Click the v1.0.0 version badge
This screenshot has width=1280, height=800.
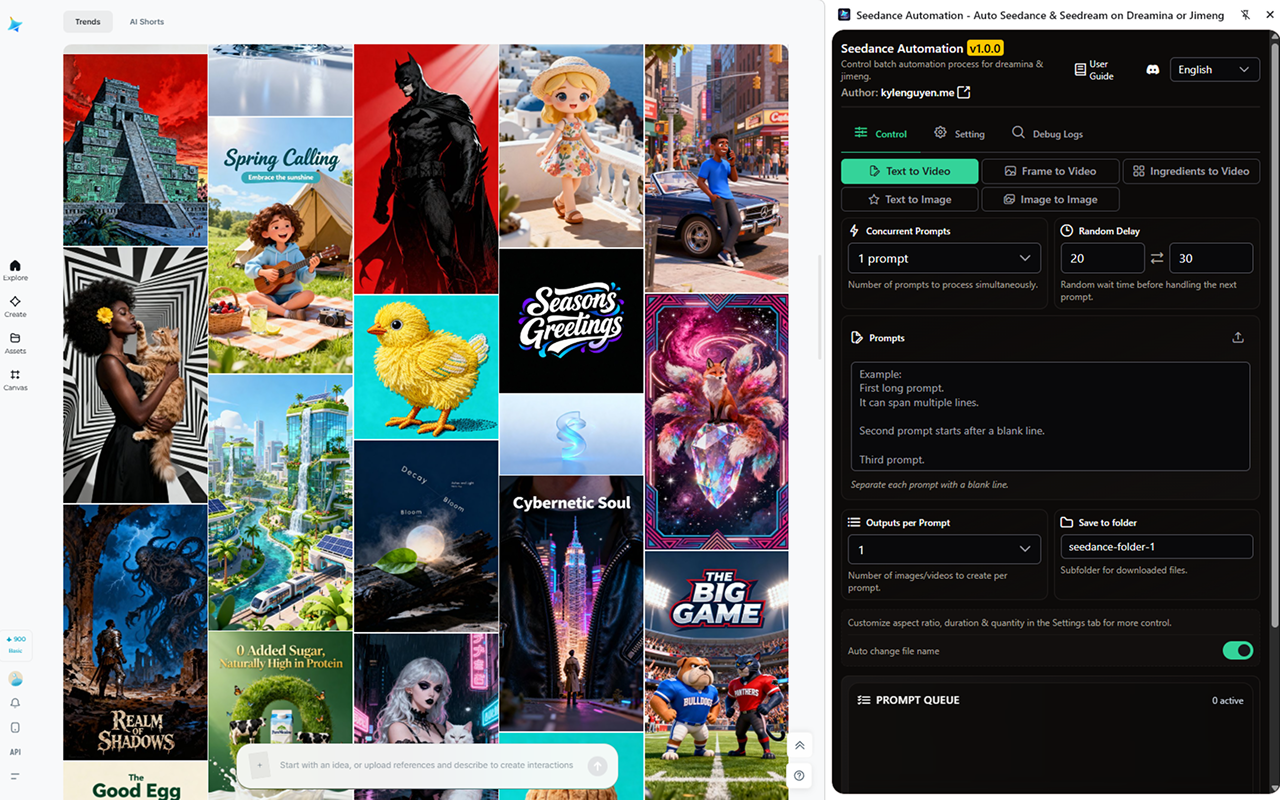click(985, 48)
